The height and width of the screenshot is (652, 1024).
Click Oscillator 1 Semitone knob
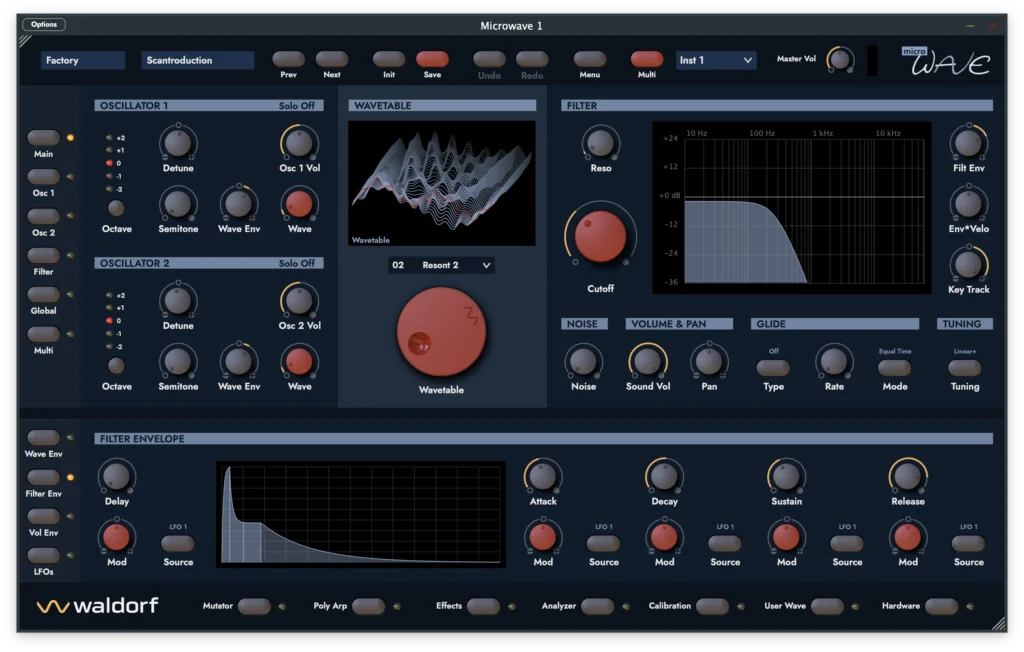[x=178, y=204]
